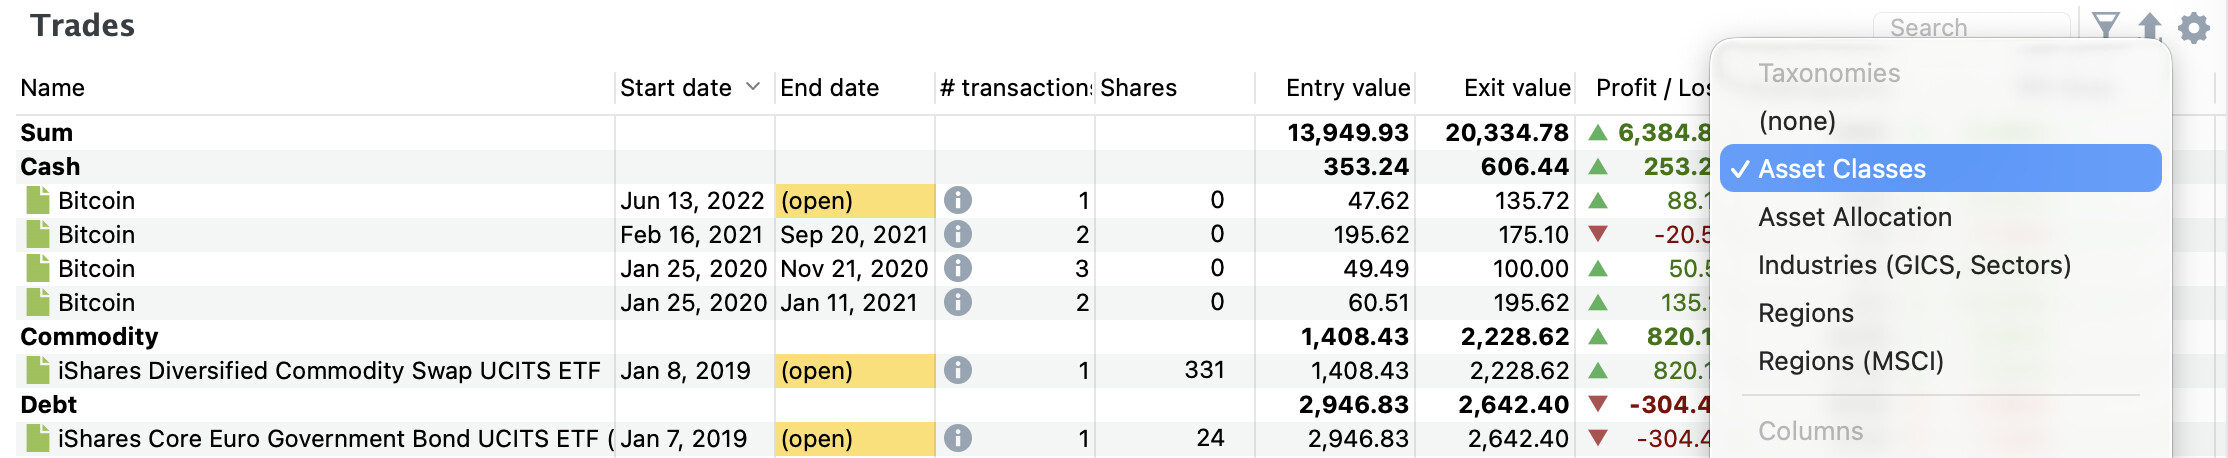The image size is (2228, 458).
Task: Select Asset Allocation from the menu
Action: (x=1854, y=217)
